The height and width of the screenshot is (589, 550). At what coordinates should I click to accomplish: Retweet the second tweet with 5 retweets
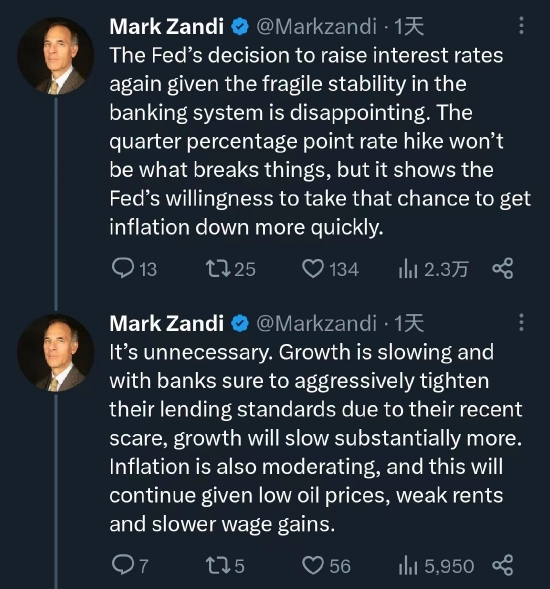tap(225, 565)
